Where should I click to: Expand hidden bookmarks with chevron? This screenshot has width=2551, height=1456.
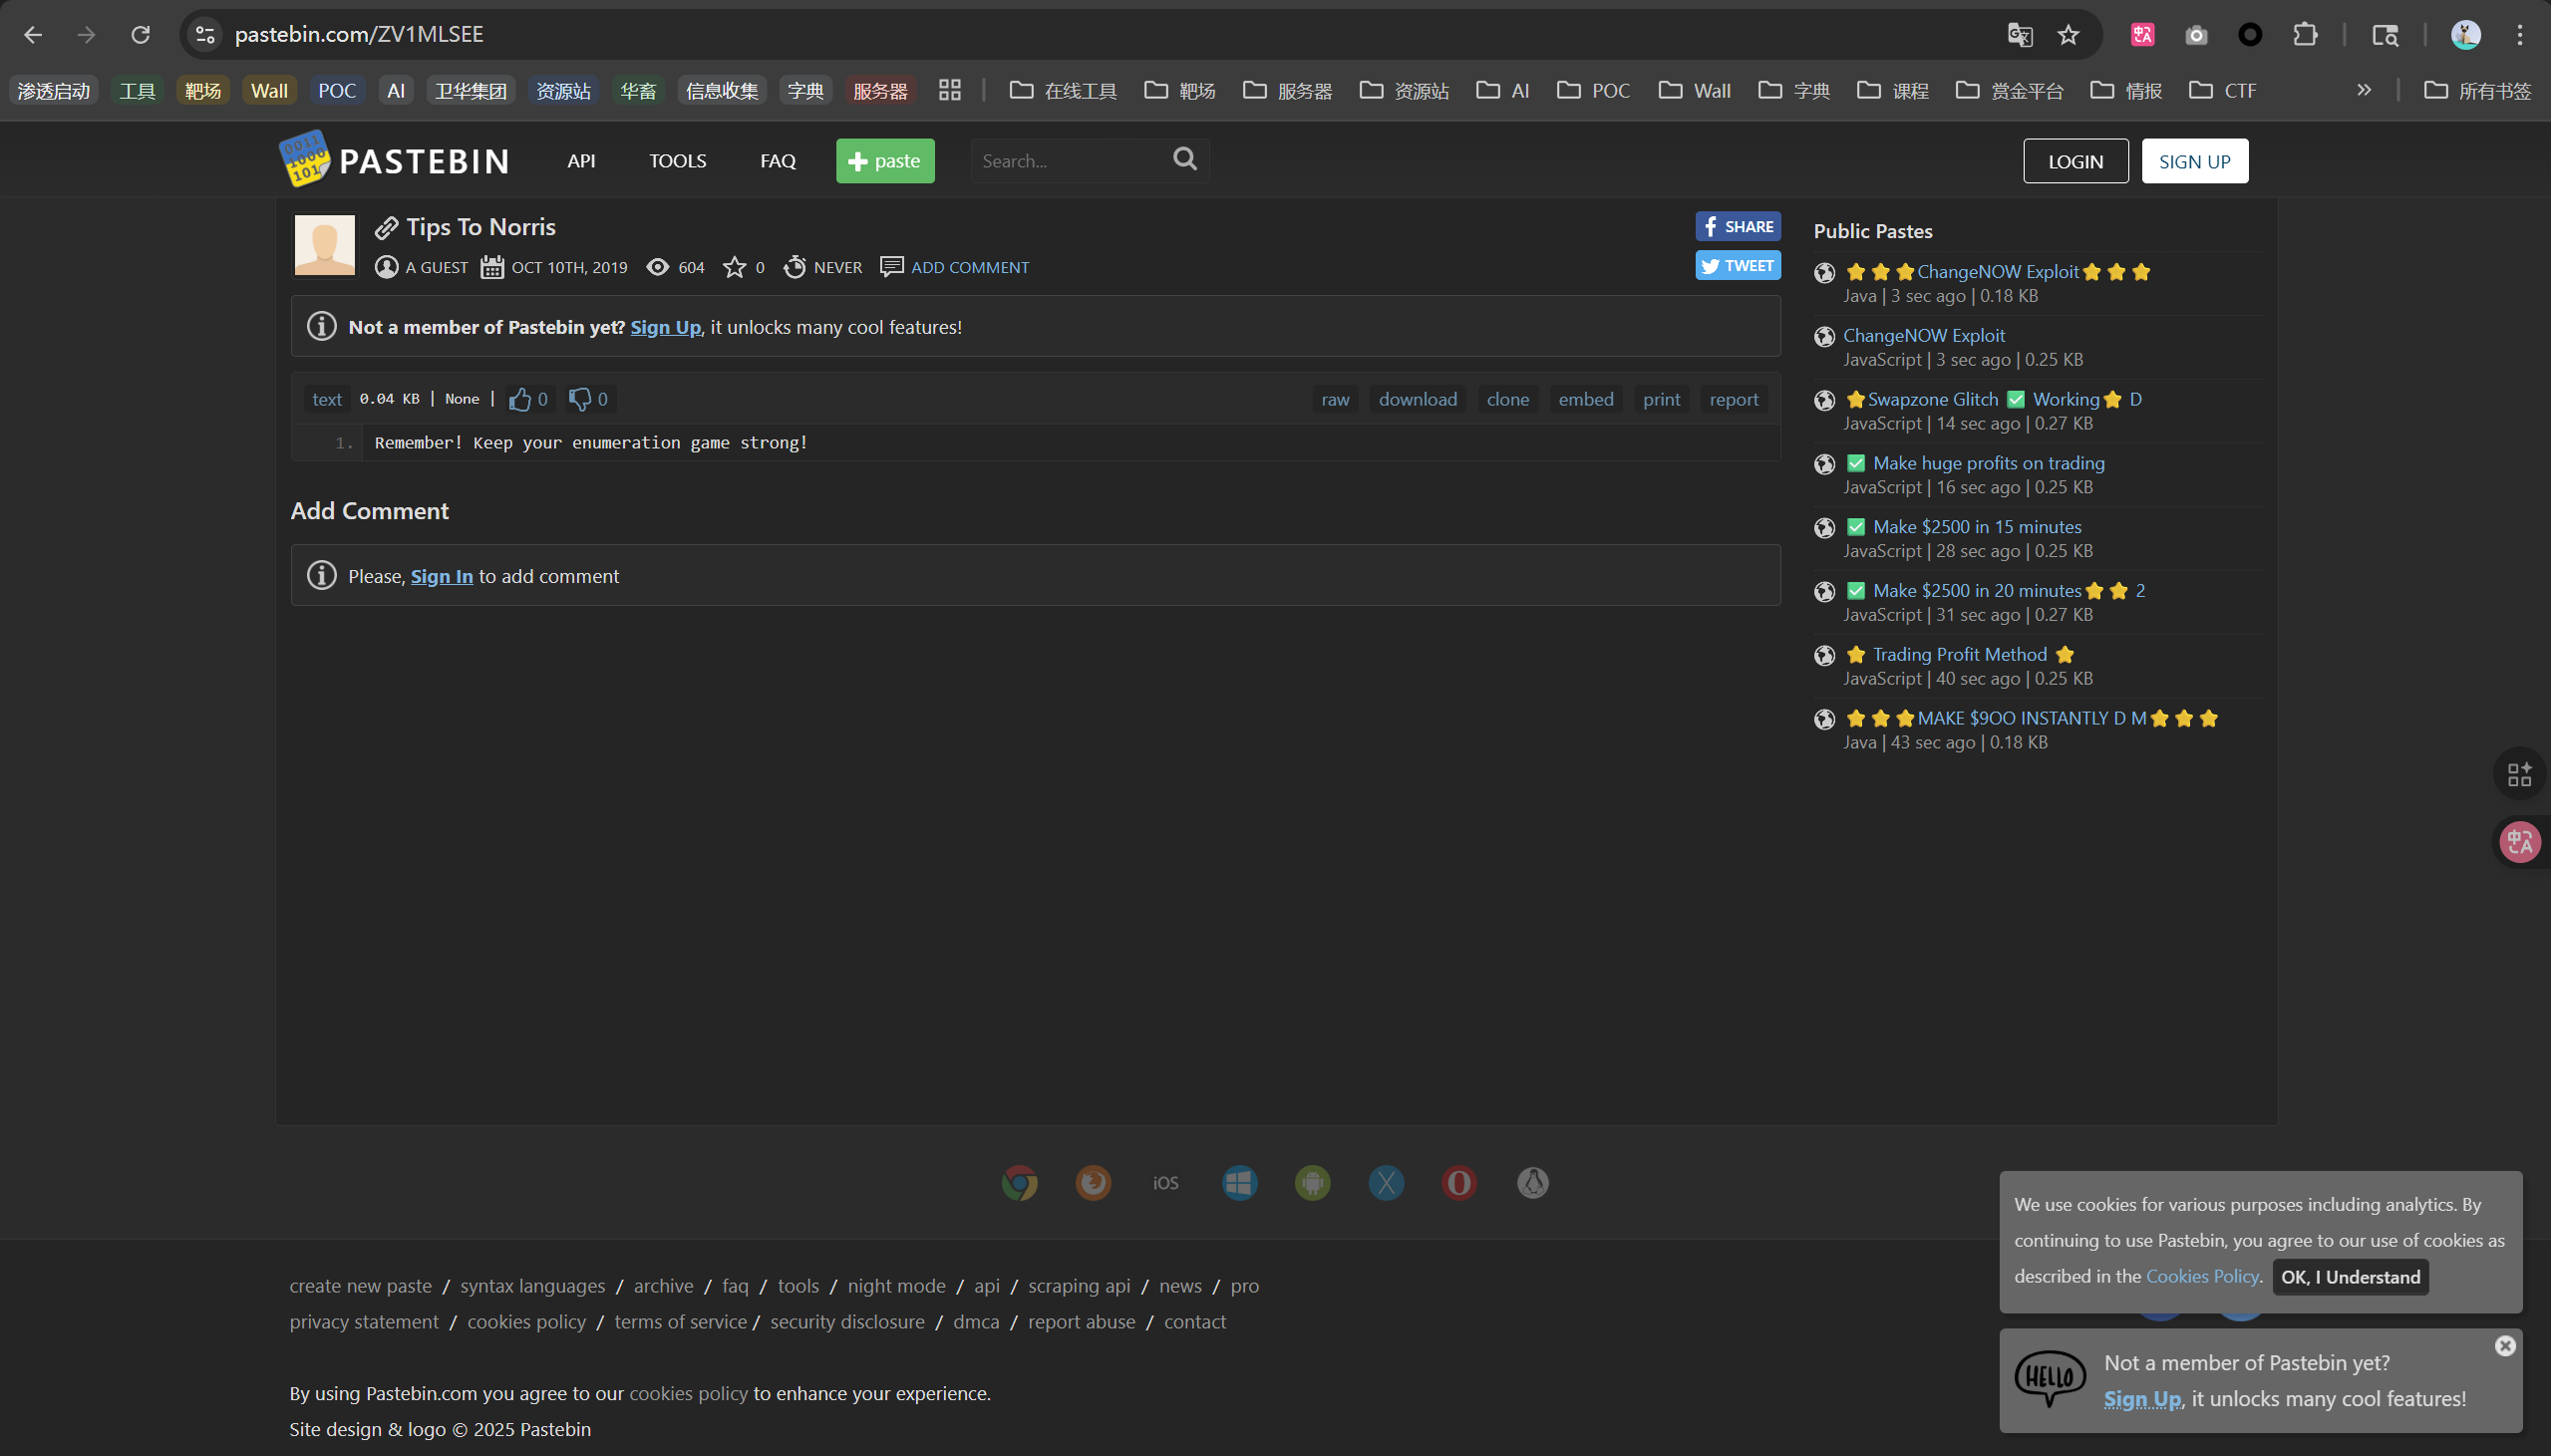click(x=2363, y=90)
